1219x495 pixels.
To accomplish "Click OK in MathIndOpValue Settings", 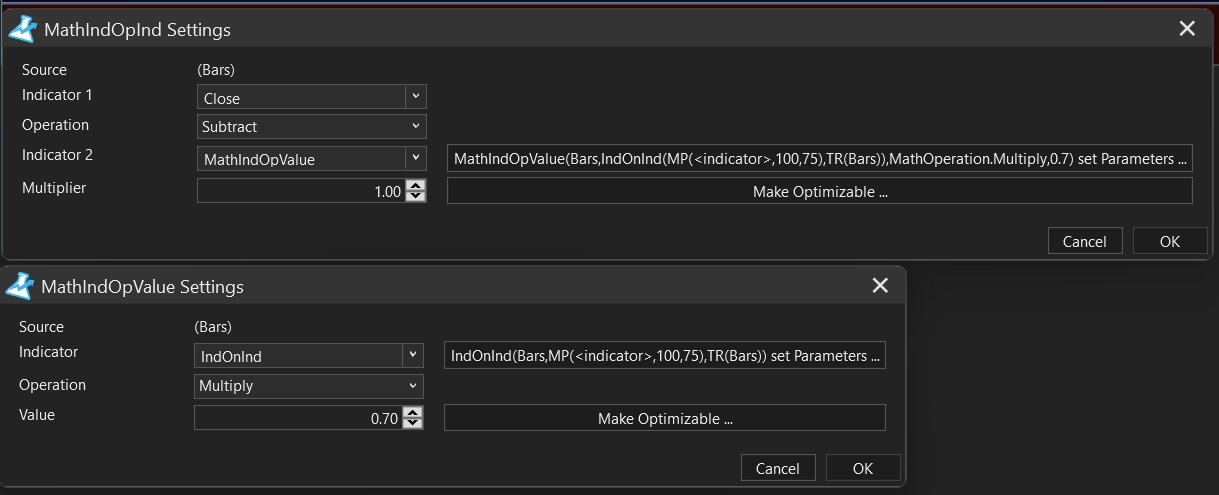I will point(863,468).
